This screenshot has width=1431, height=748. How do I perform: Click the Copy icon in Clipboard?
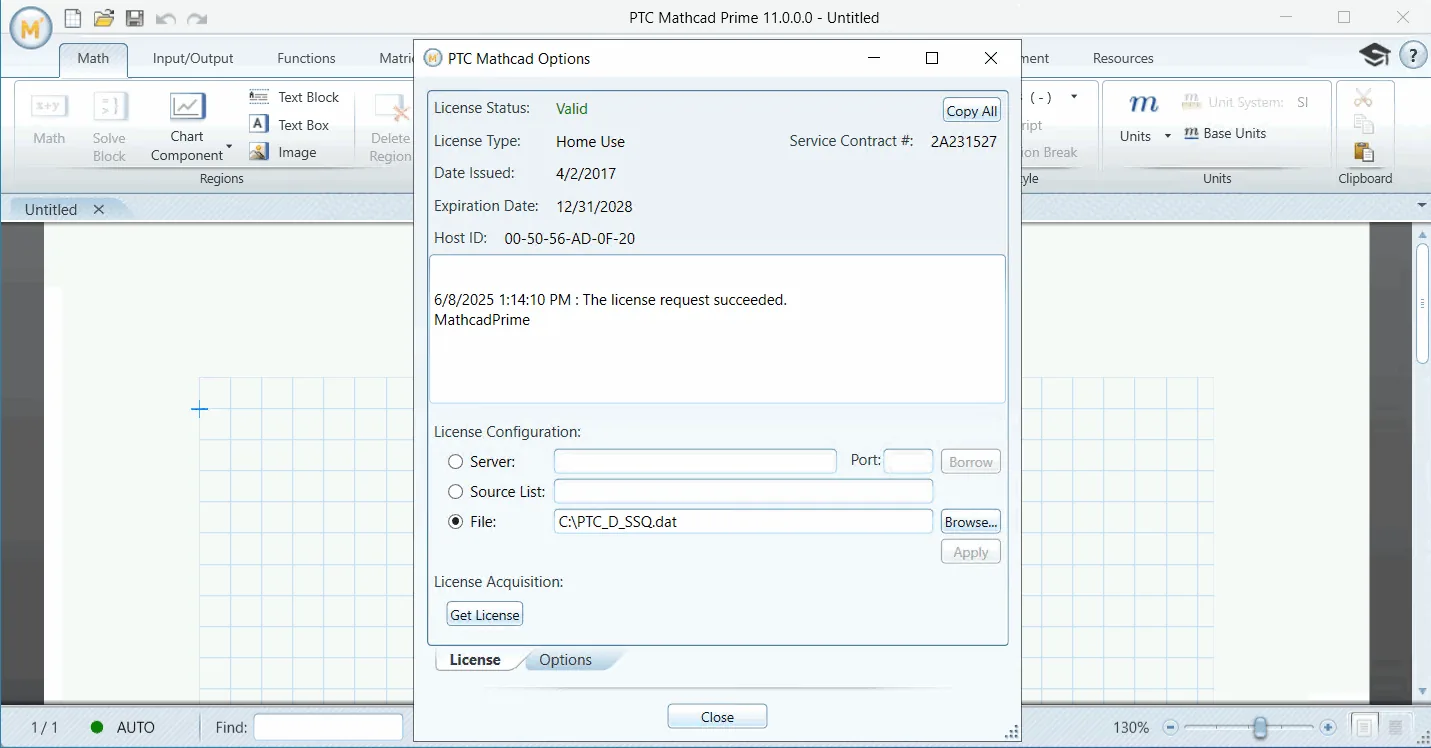pyautogui.click(x=1363, y=125)
